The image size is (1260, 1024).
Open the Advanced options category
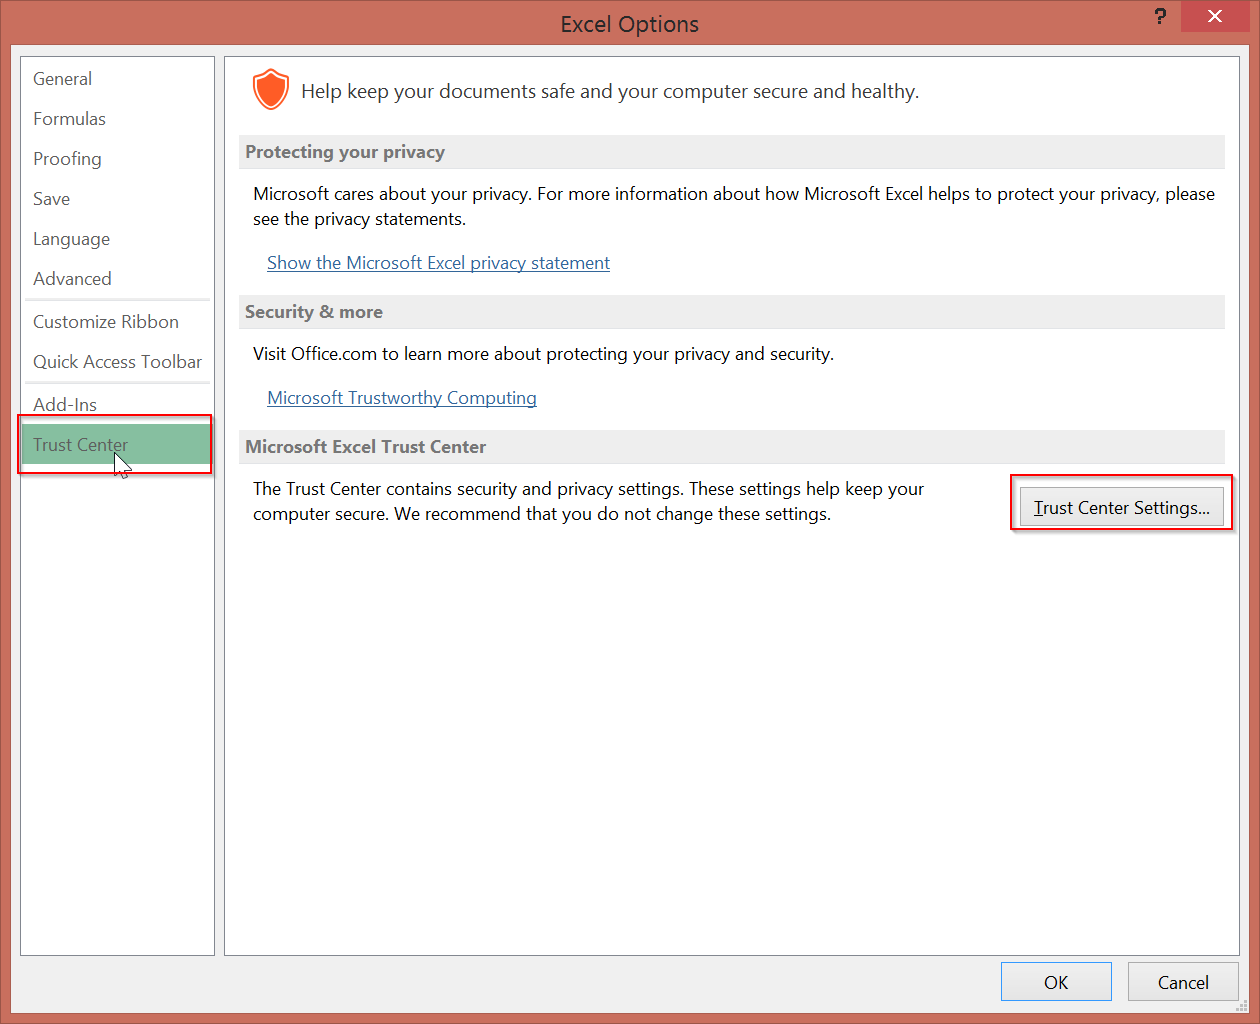[x=117, y=279]
